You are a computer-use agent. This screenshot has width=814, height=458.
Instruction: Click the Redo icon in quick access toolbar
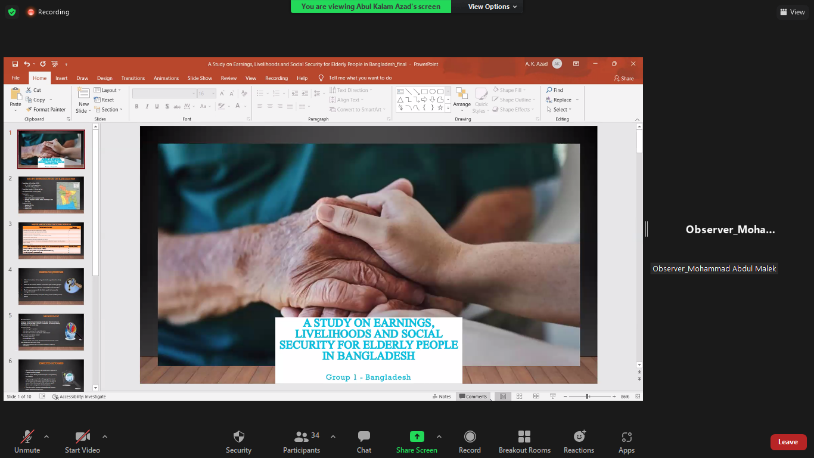(x=43, y=64)
